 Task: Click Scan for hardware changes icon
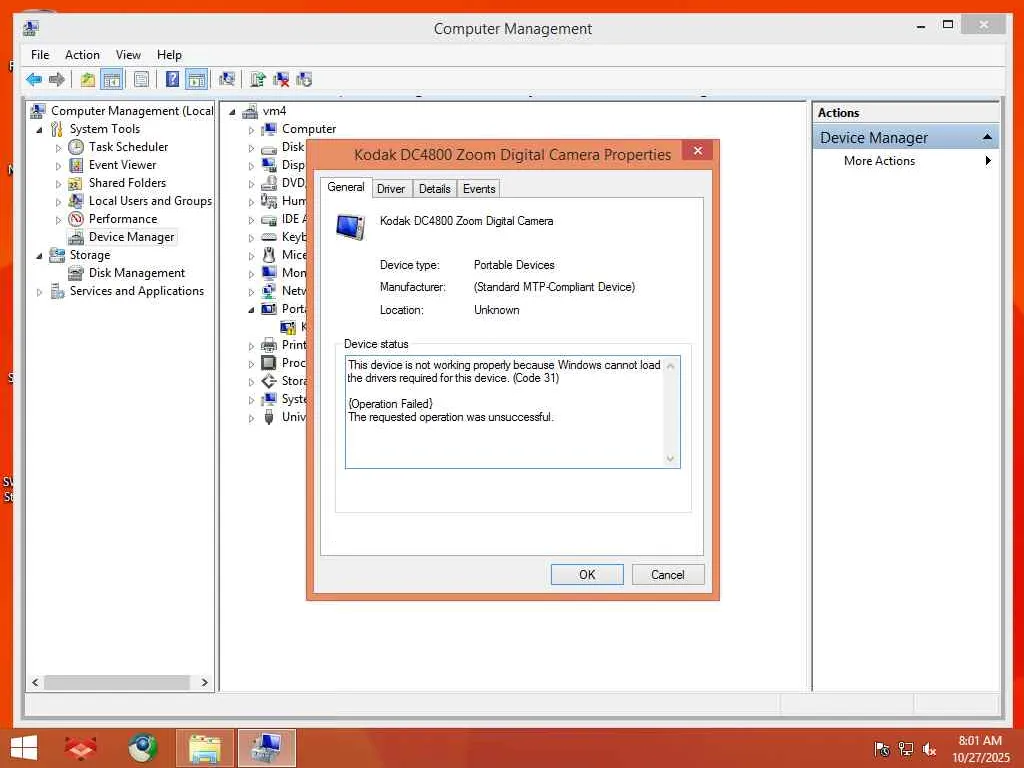227,80
